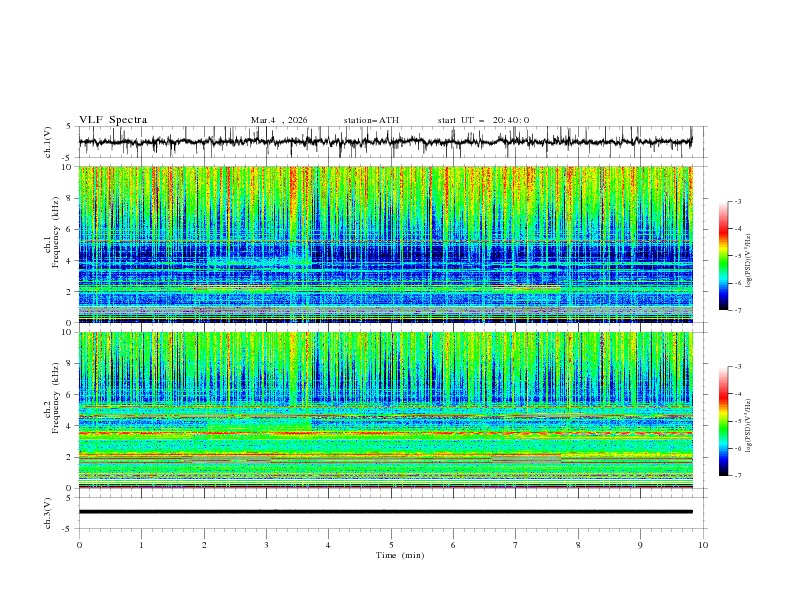Image resolution: width=792 pixels, height=612 pixels.
Task: Click the "ch.3(V)" axis label
Action: (x=48, y=513)
